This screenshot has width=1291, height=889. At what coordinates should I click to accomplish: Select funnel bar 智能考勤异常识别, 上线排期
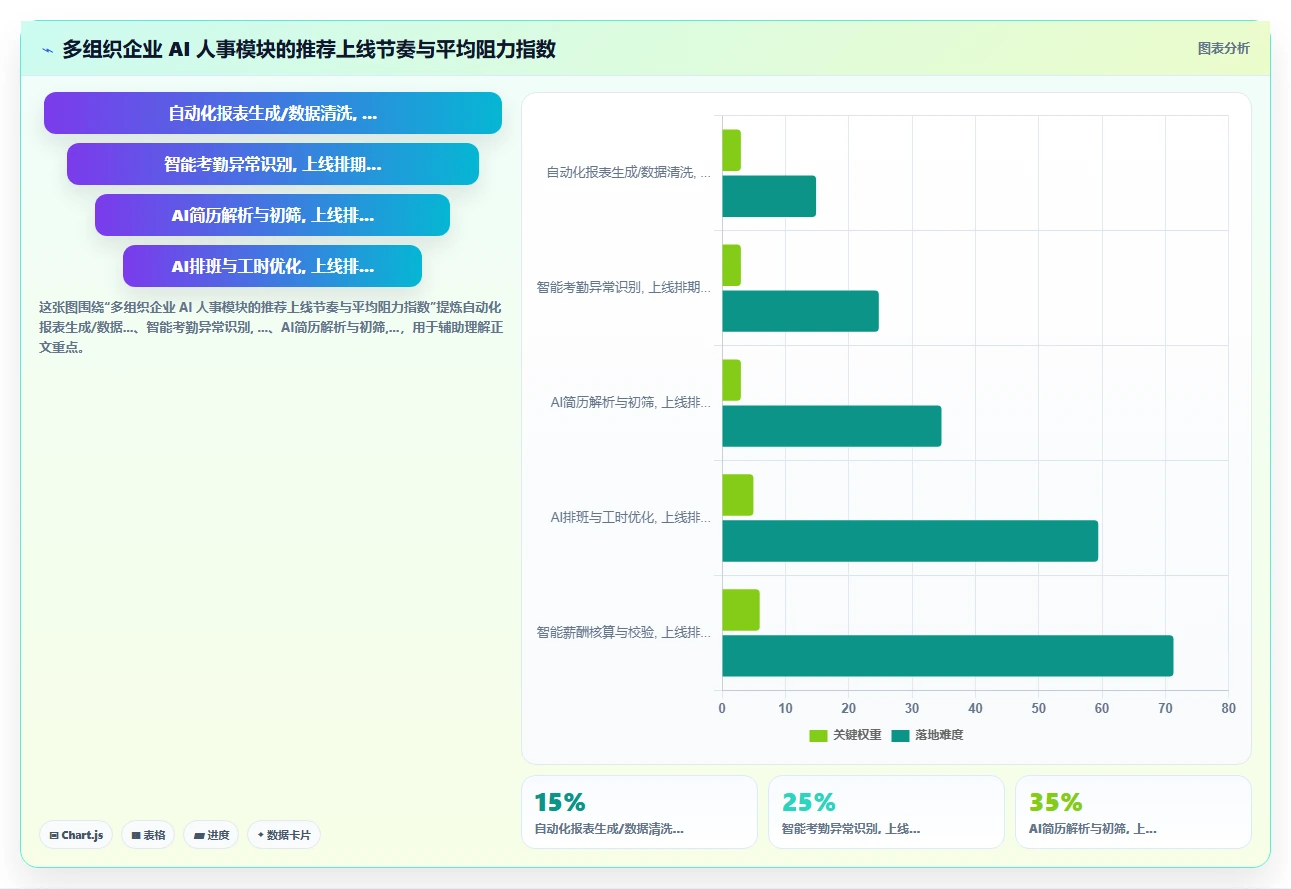[273, 164]
